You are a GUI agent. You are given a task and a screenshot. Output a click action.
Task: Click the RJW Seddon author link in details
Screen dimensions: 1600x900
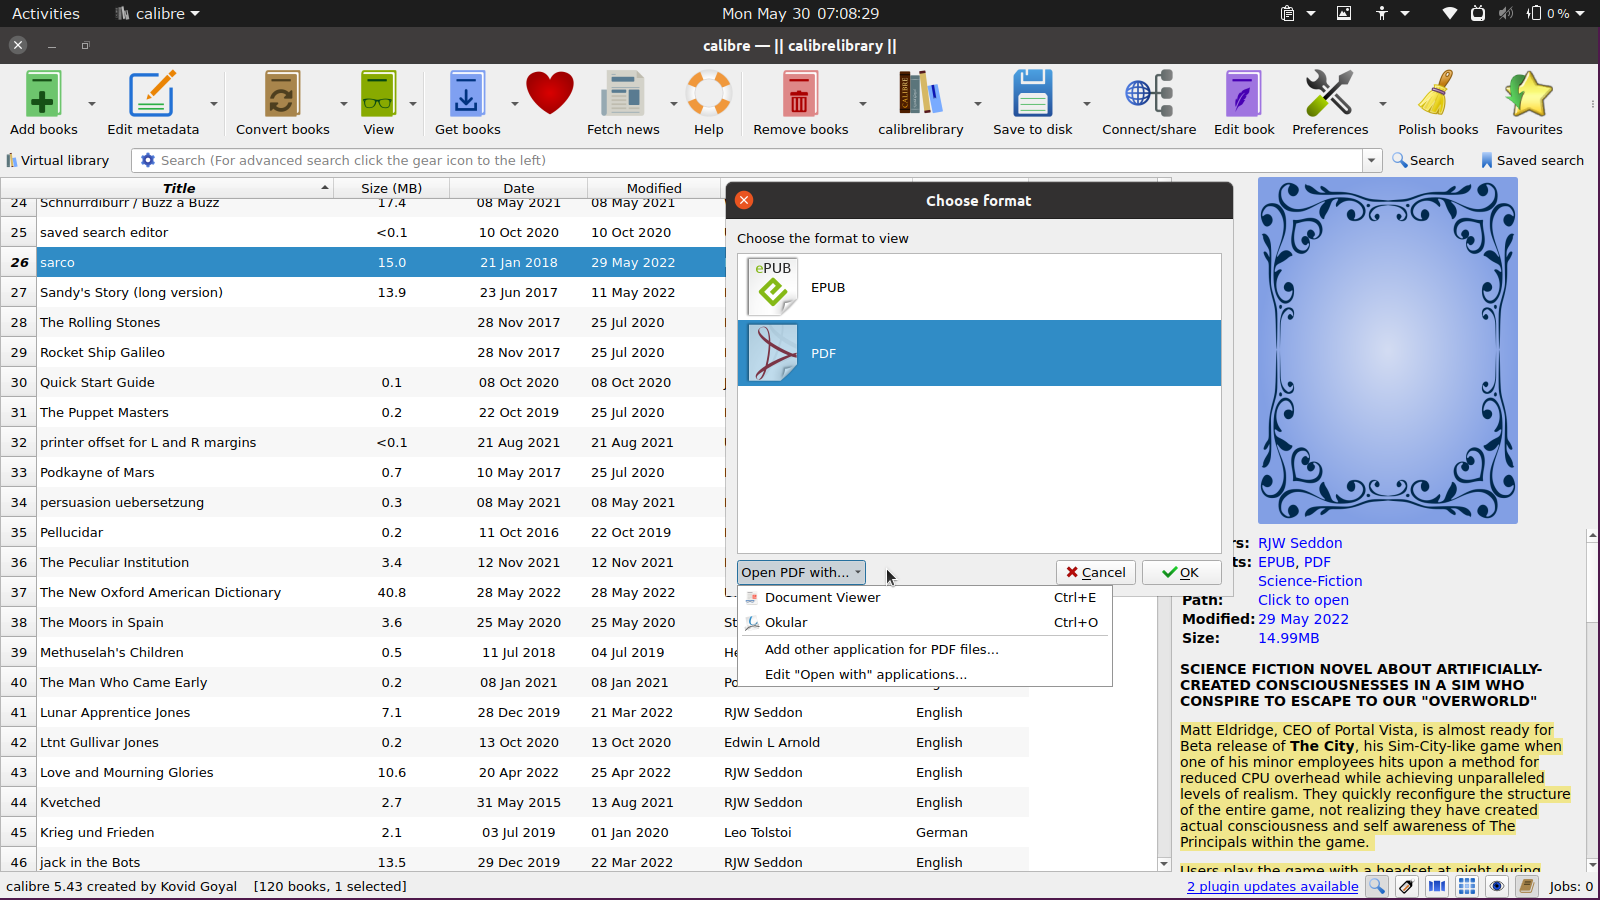coord(1300,543)
